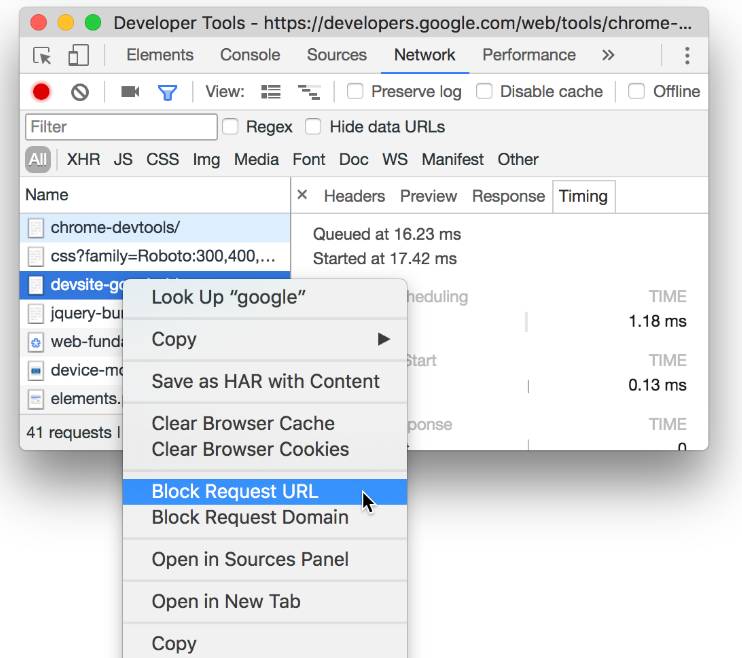
Task: Clear the network log with clear icon
Action: tap(80, 92)
